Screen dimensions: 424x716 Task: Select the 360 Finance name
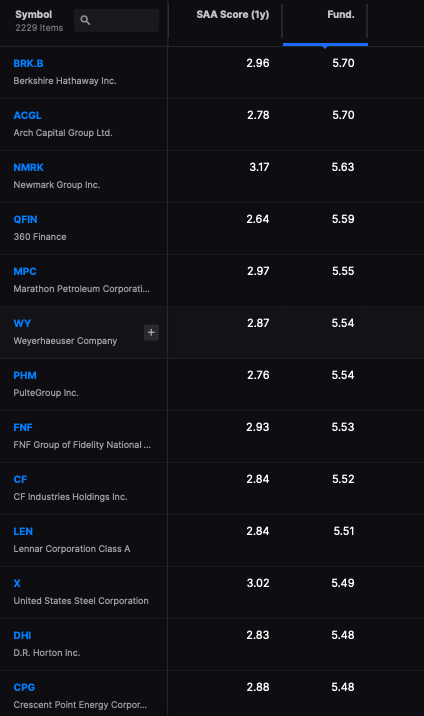40,237
